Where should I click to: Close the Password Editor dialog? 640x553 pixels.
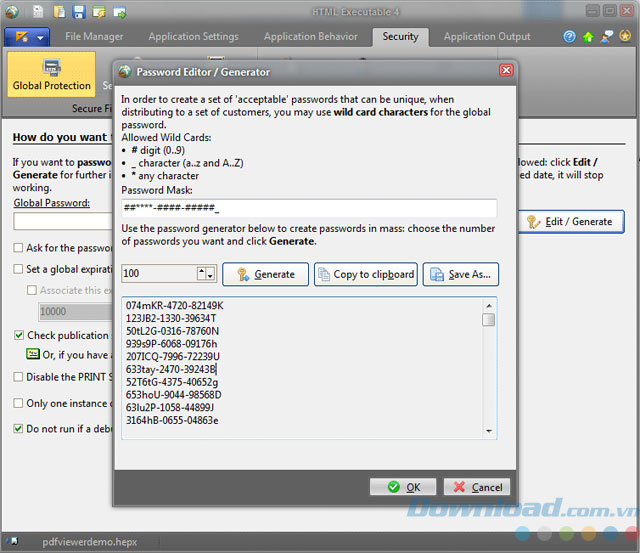coord(506,70)
